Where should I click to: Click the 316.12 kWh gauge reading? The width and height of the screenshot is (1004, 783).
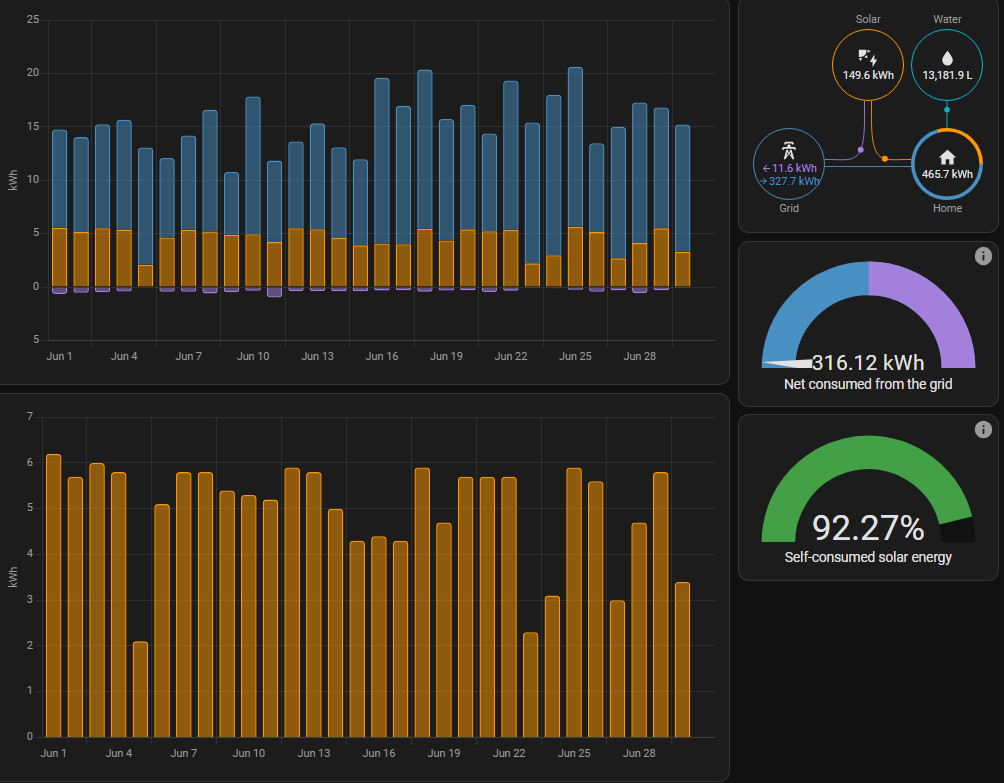pos(867,363)
